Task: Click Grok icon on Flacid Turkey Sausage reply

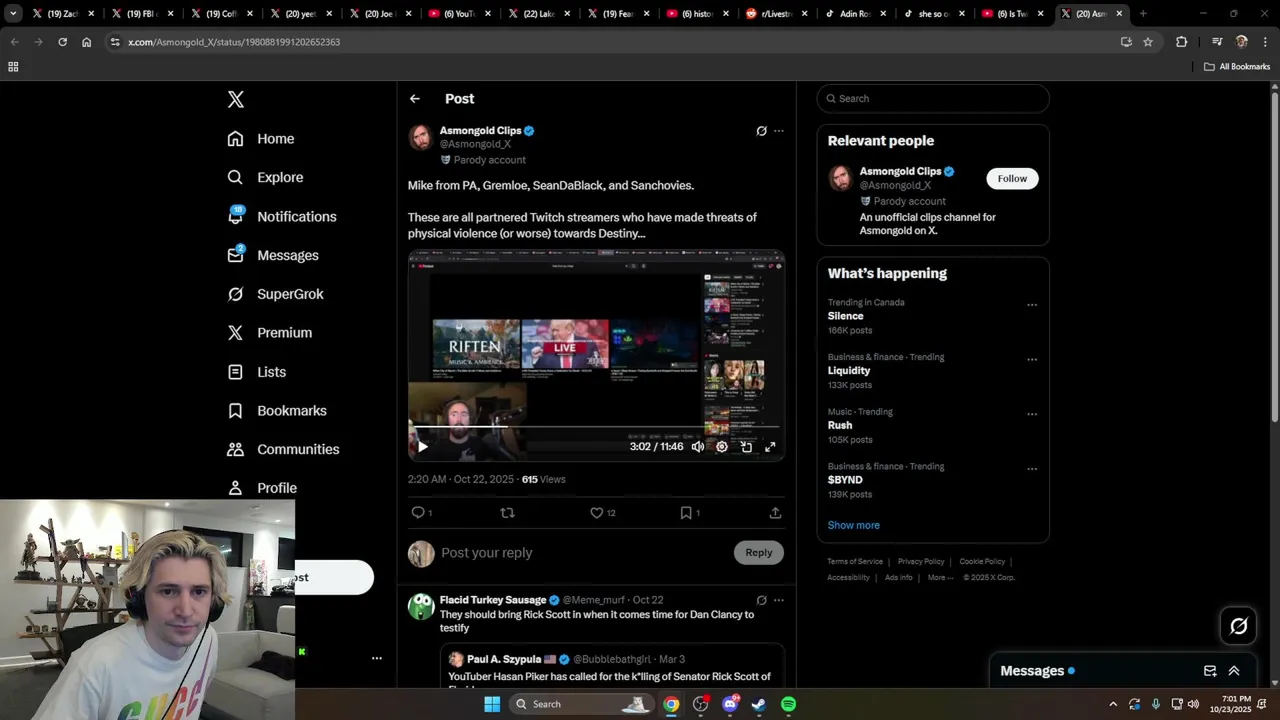Action: pyautogui.click(x=761, y=601)
